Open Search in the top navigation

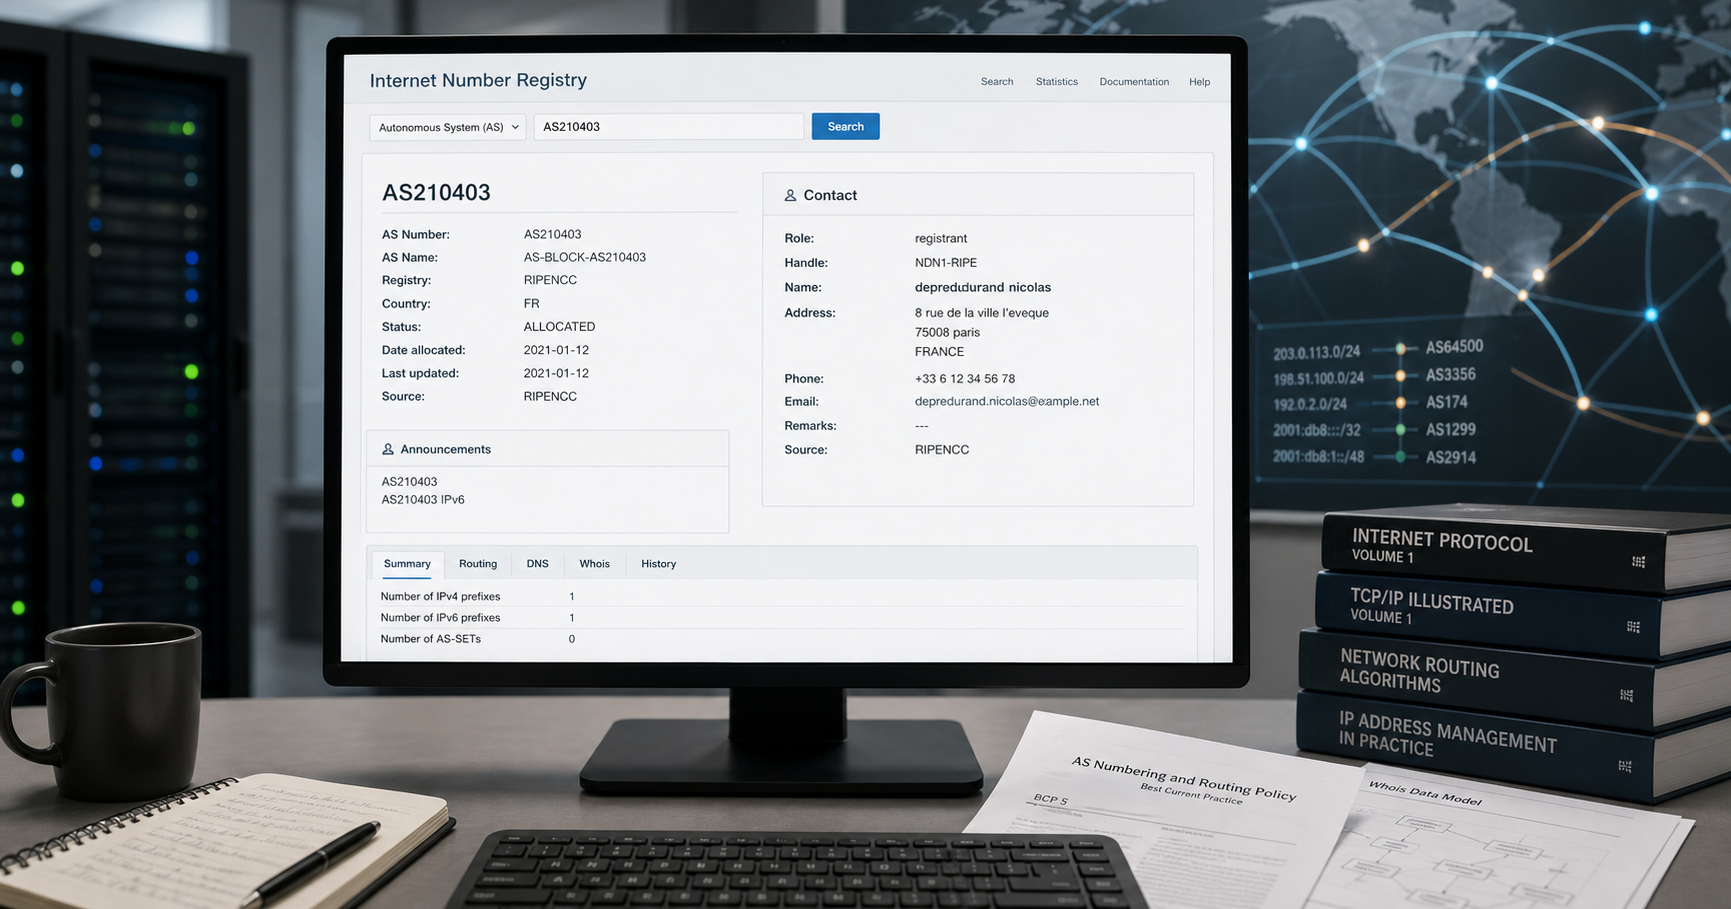[x=996, y=82]
